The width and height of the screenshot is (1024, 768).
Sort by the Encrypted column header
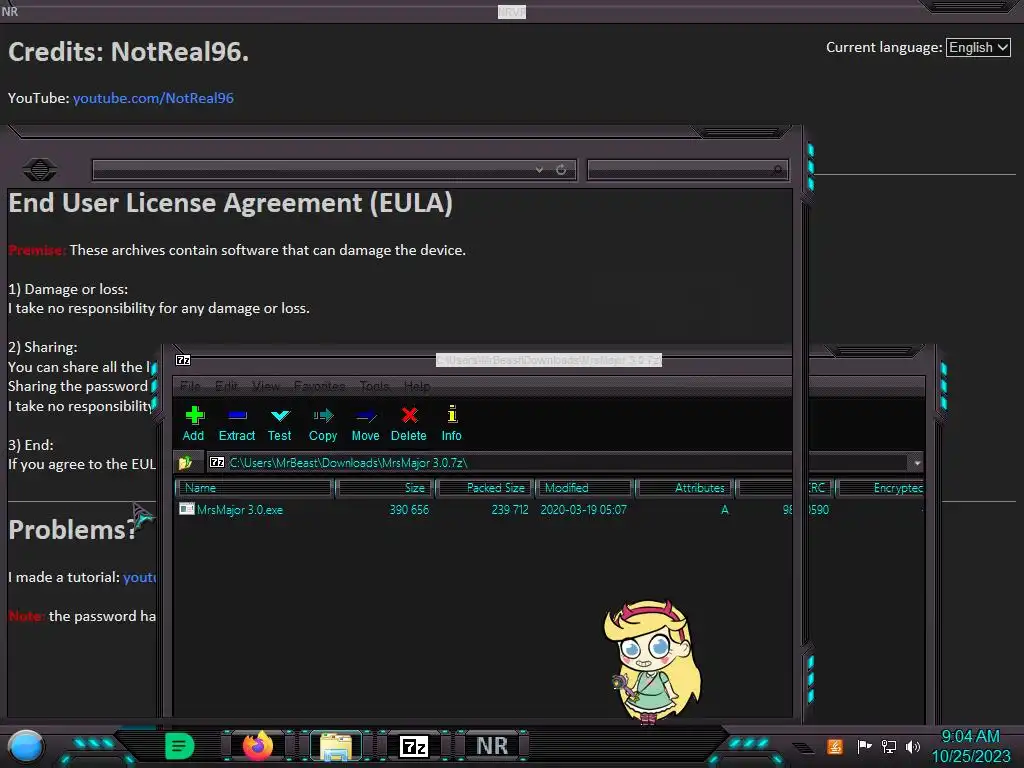882,488
